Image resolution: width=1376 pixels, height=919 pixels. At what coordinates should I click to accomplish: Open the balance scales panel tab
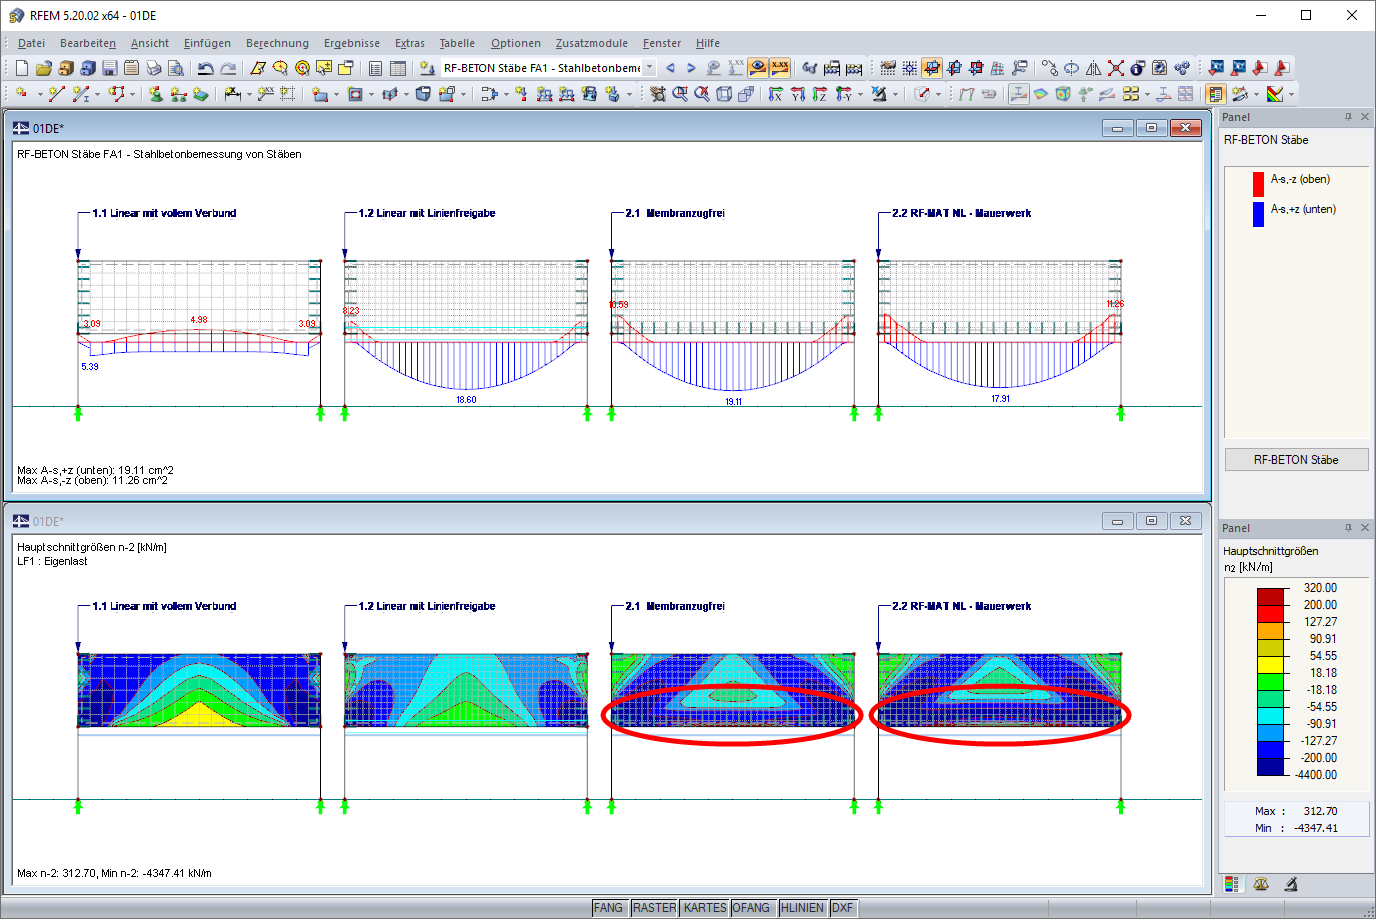point(1261,884)
